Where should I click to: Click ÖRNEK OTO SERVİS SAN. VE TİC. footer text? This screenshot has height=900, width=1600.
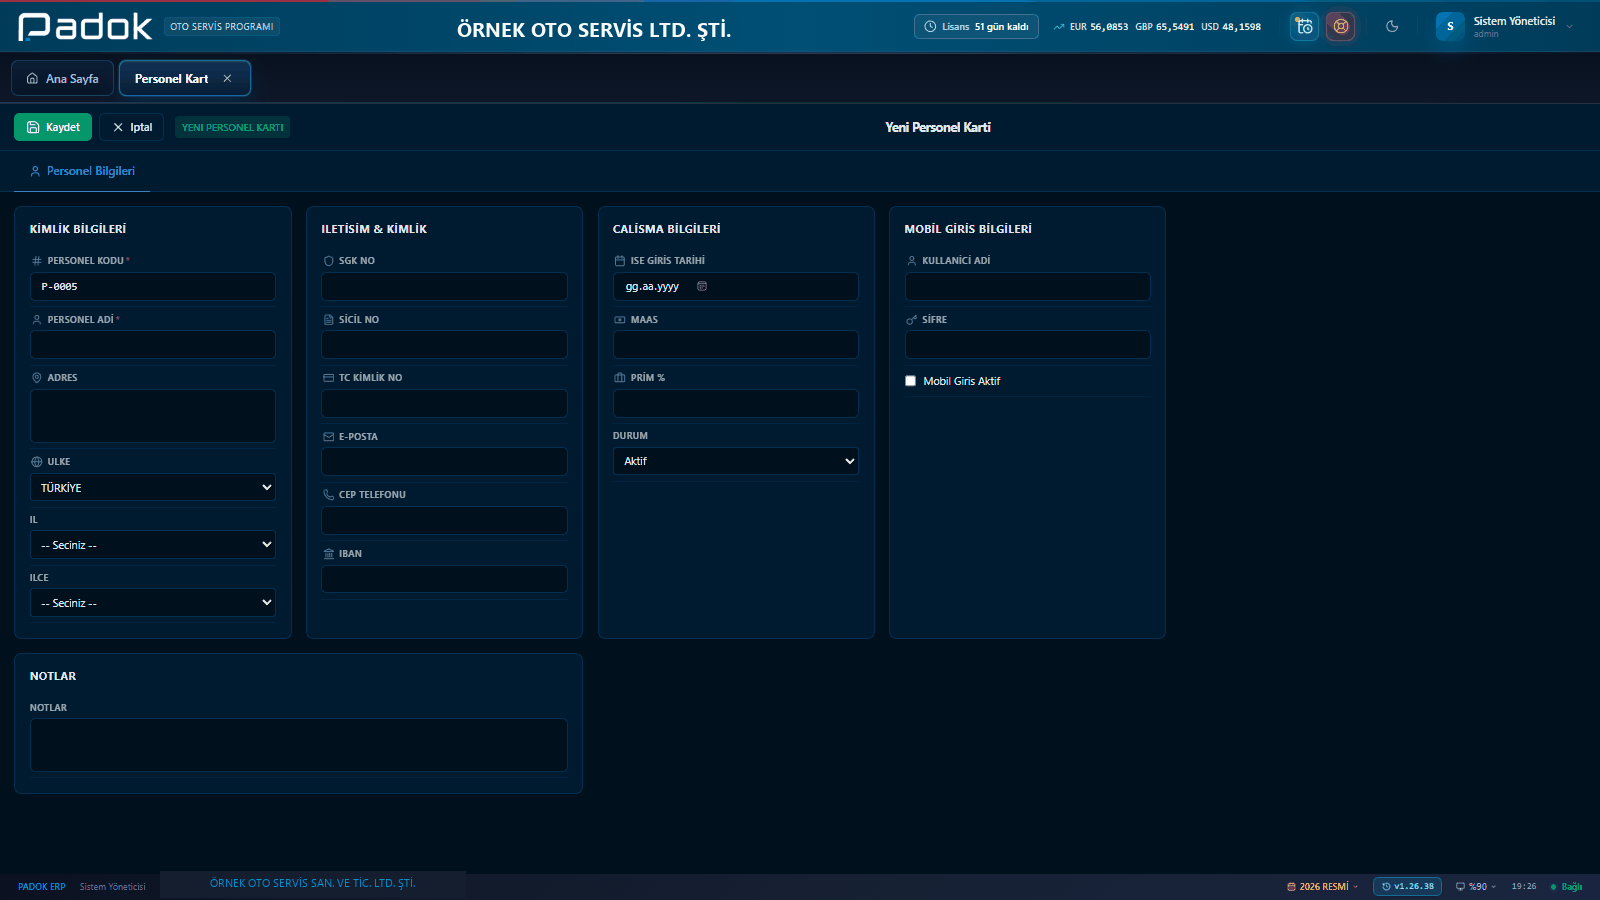pyautogui.click(x=312, y=883)
